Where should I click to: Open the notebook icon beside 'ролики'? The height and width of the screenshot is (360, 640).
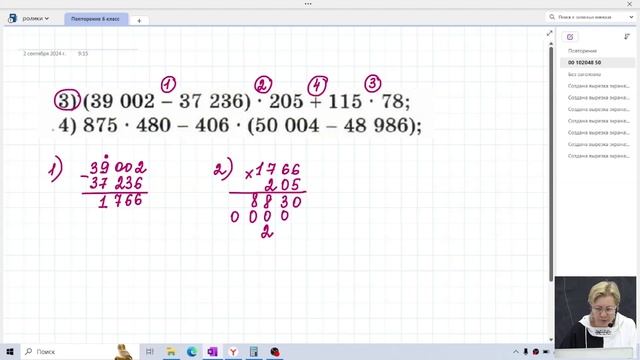[12, 18]
